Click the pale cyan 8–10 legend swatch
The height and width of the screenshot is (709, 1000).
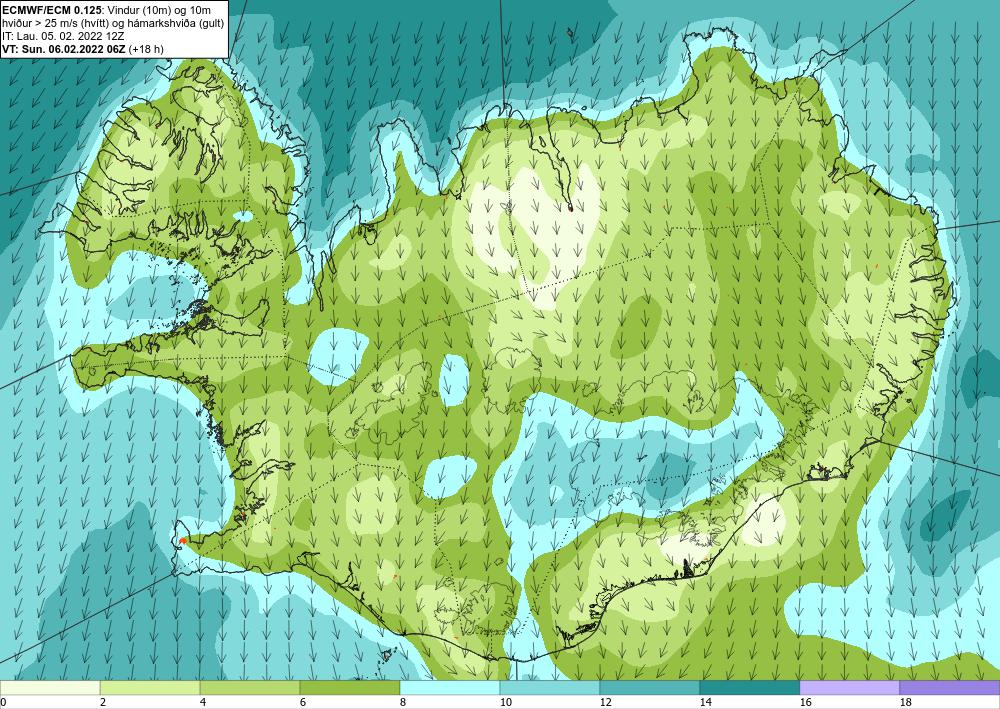(x=450, y=687)
